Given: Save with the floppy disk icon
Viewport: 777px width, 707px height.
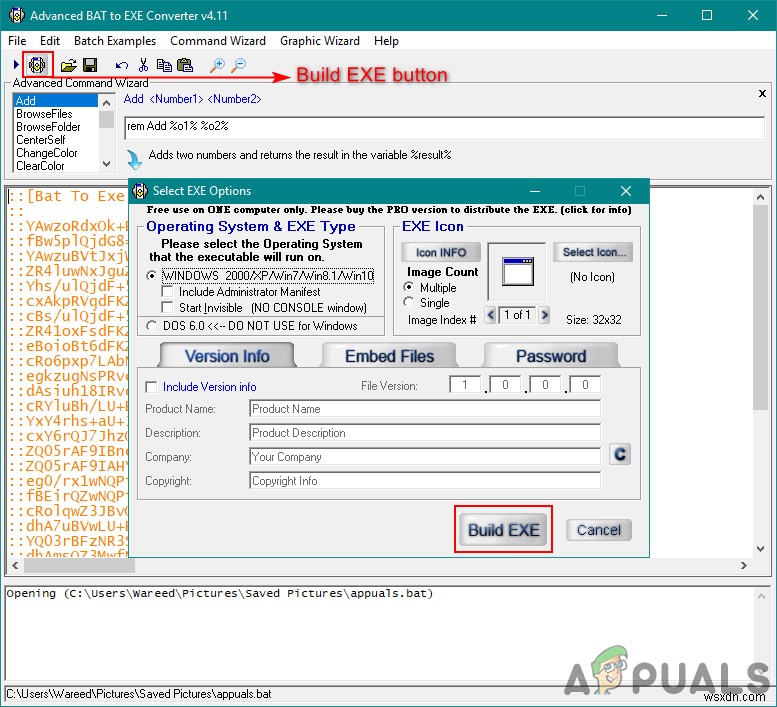Looking at the screenshot, I should pos(90,65).
